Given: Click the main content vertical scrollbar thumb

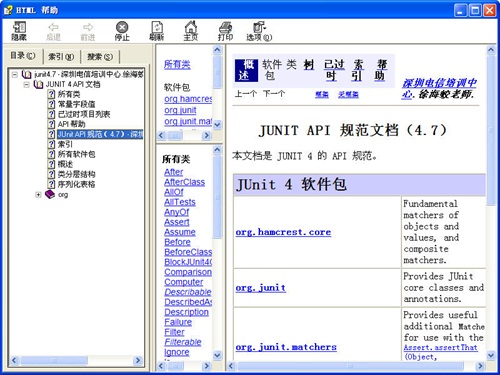Looking at the screenshot, I should click(491, 130).
